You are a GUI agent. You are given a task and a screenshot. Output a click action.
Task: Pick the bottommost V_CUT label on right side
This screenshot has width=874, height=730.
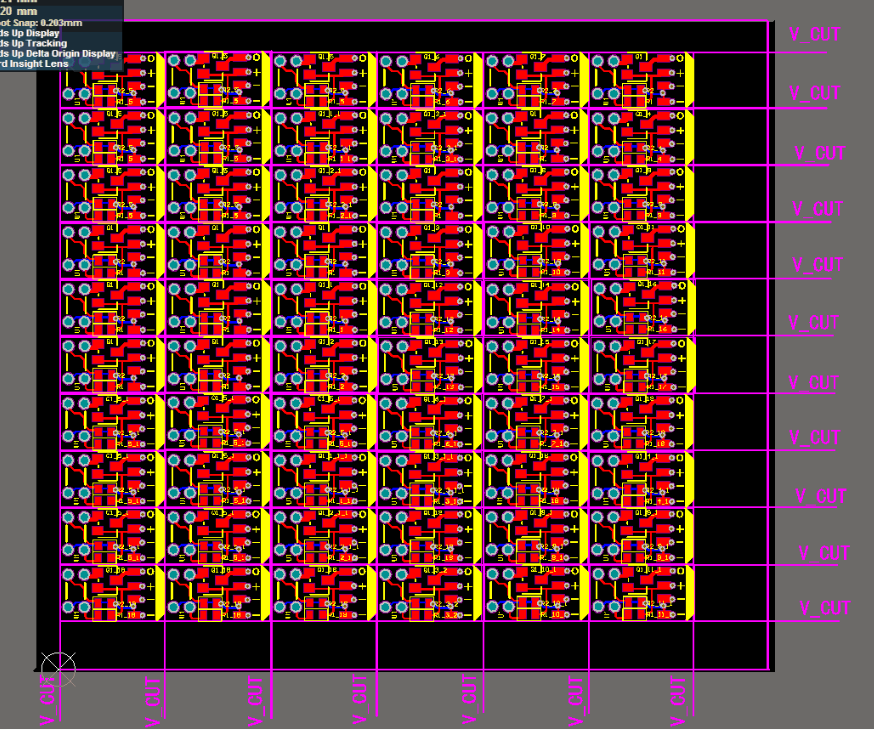click(825, 608)
